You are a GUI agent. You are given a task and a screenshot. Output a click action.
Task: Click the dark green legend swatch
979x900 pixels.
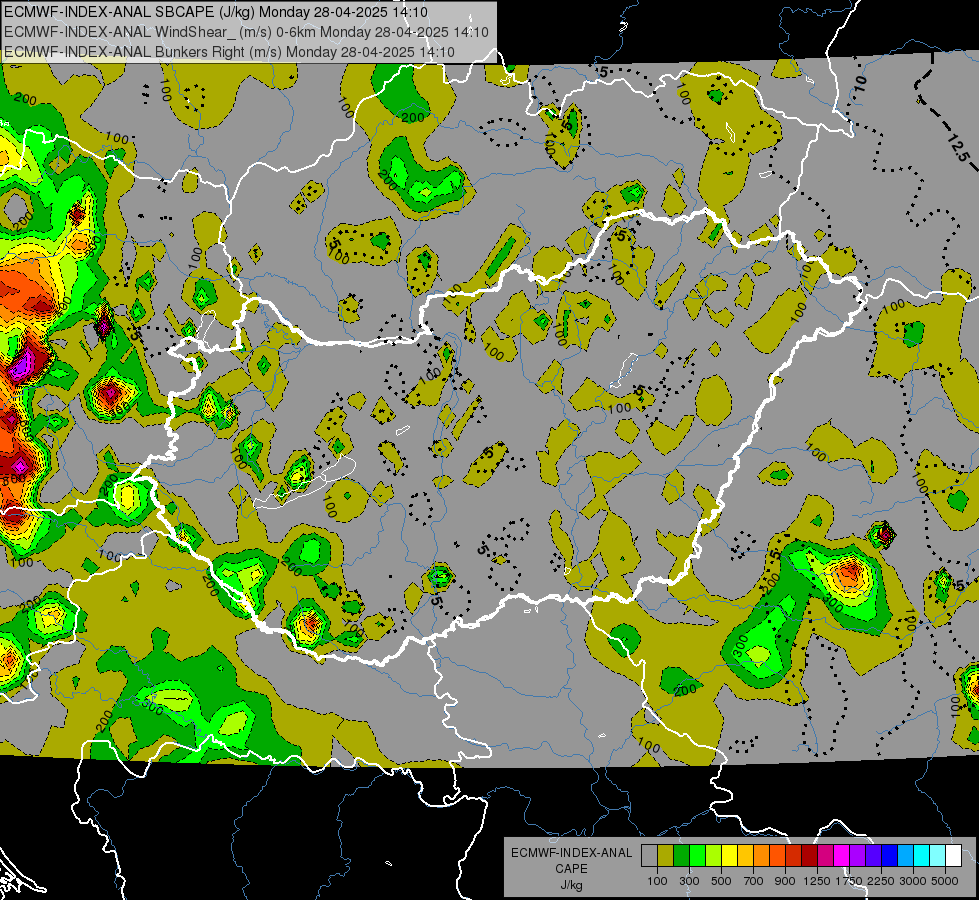pyautogui.click(x=681, y=856)
